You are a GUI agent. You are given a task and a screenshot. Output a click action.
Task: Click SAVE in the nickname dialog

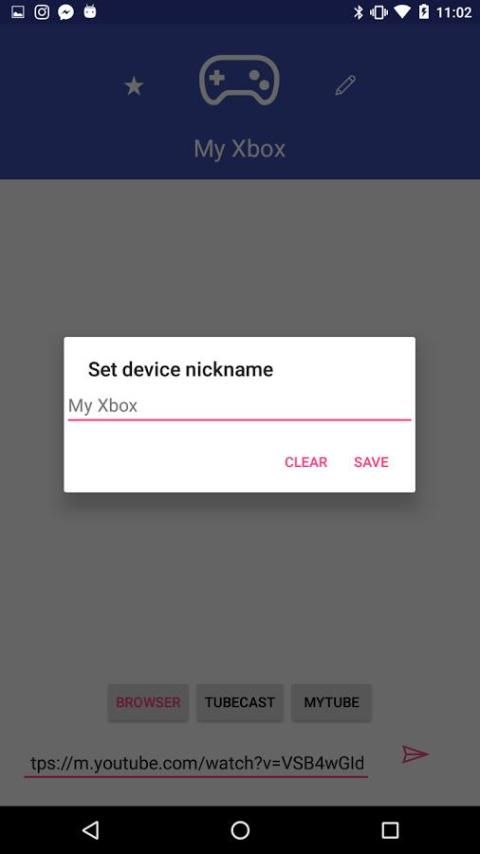point(371,462)
